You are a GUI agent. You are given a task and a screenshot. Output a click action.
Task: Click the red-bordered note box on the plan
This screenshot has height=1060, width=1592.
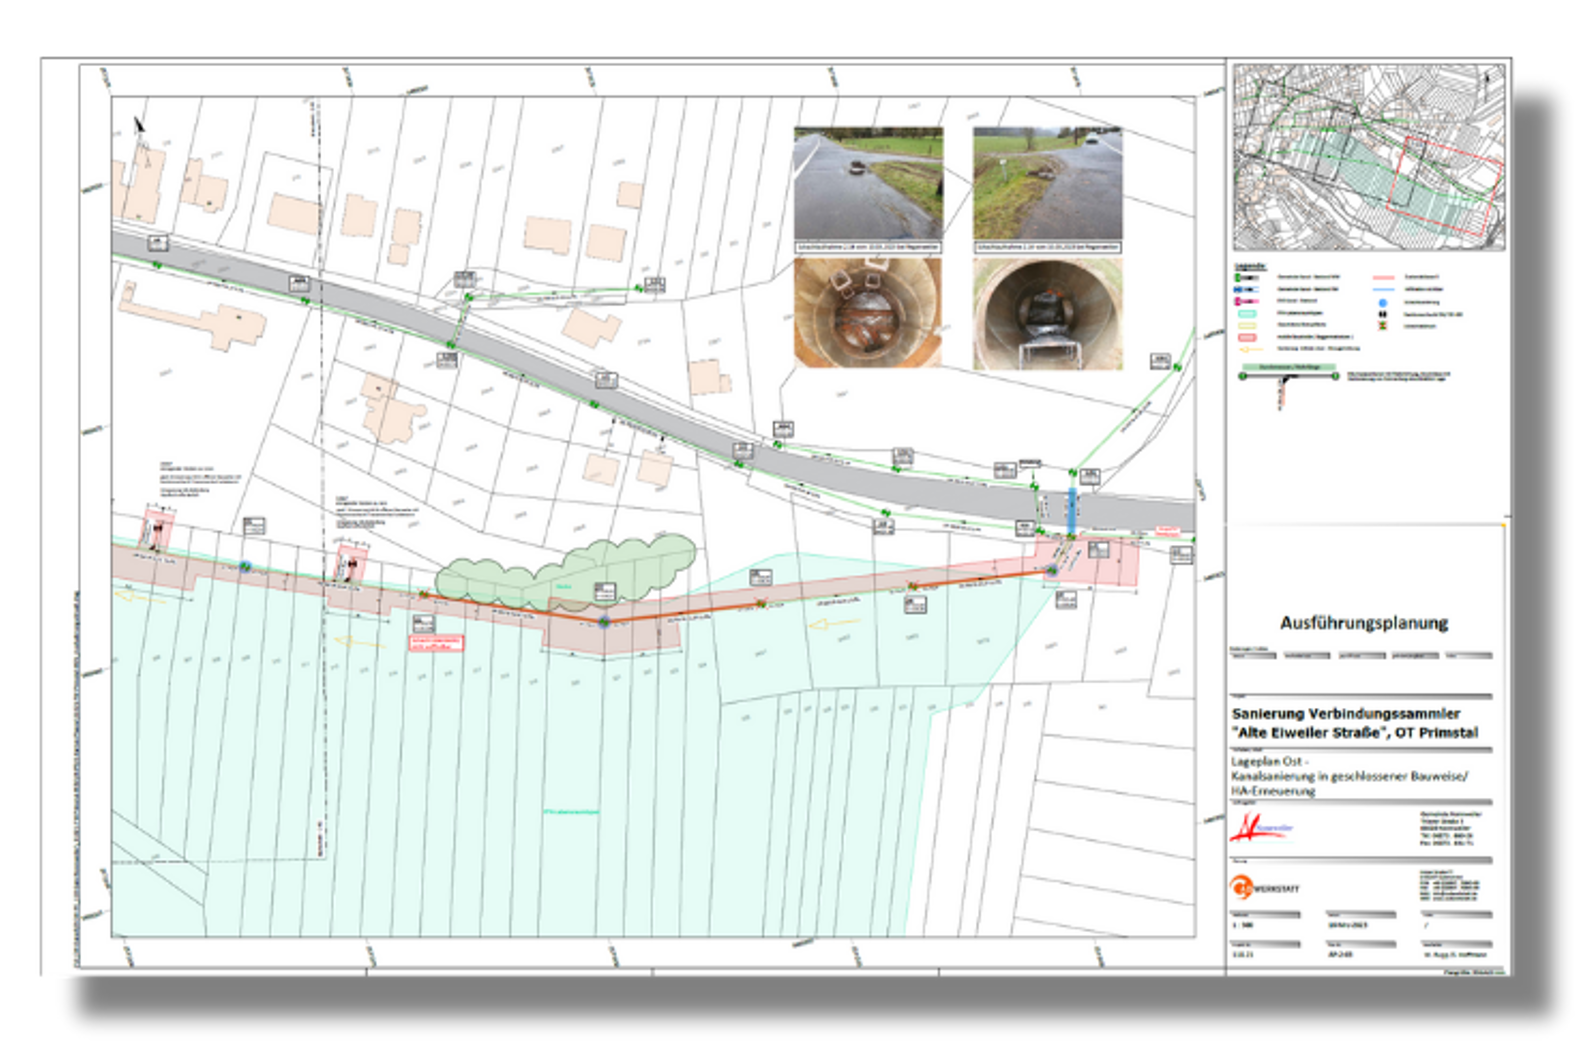pyautogui.click(x=437, y=643)
